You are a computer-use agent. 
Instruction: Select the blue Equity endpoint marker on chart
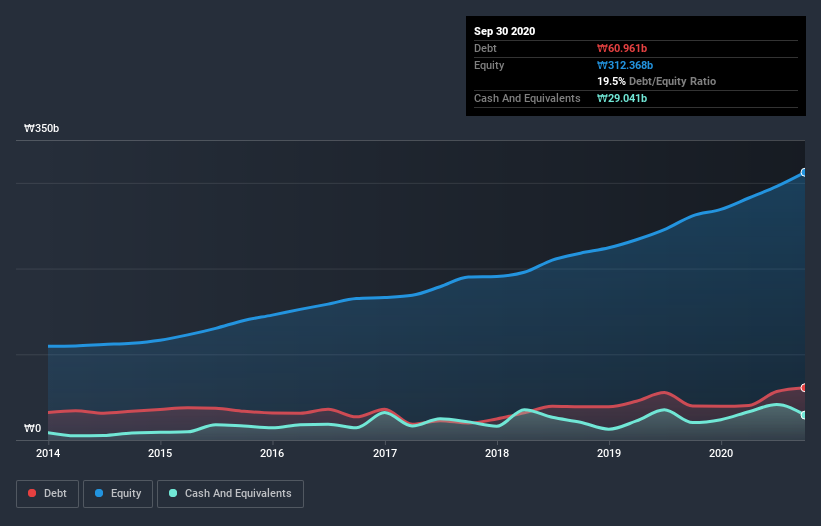point(804,172)
